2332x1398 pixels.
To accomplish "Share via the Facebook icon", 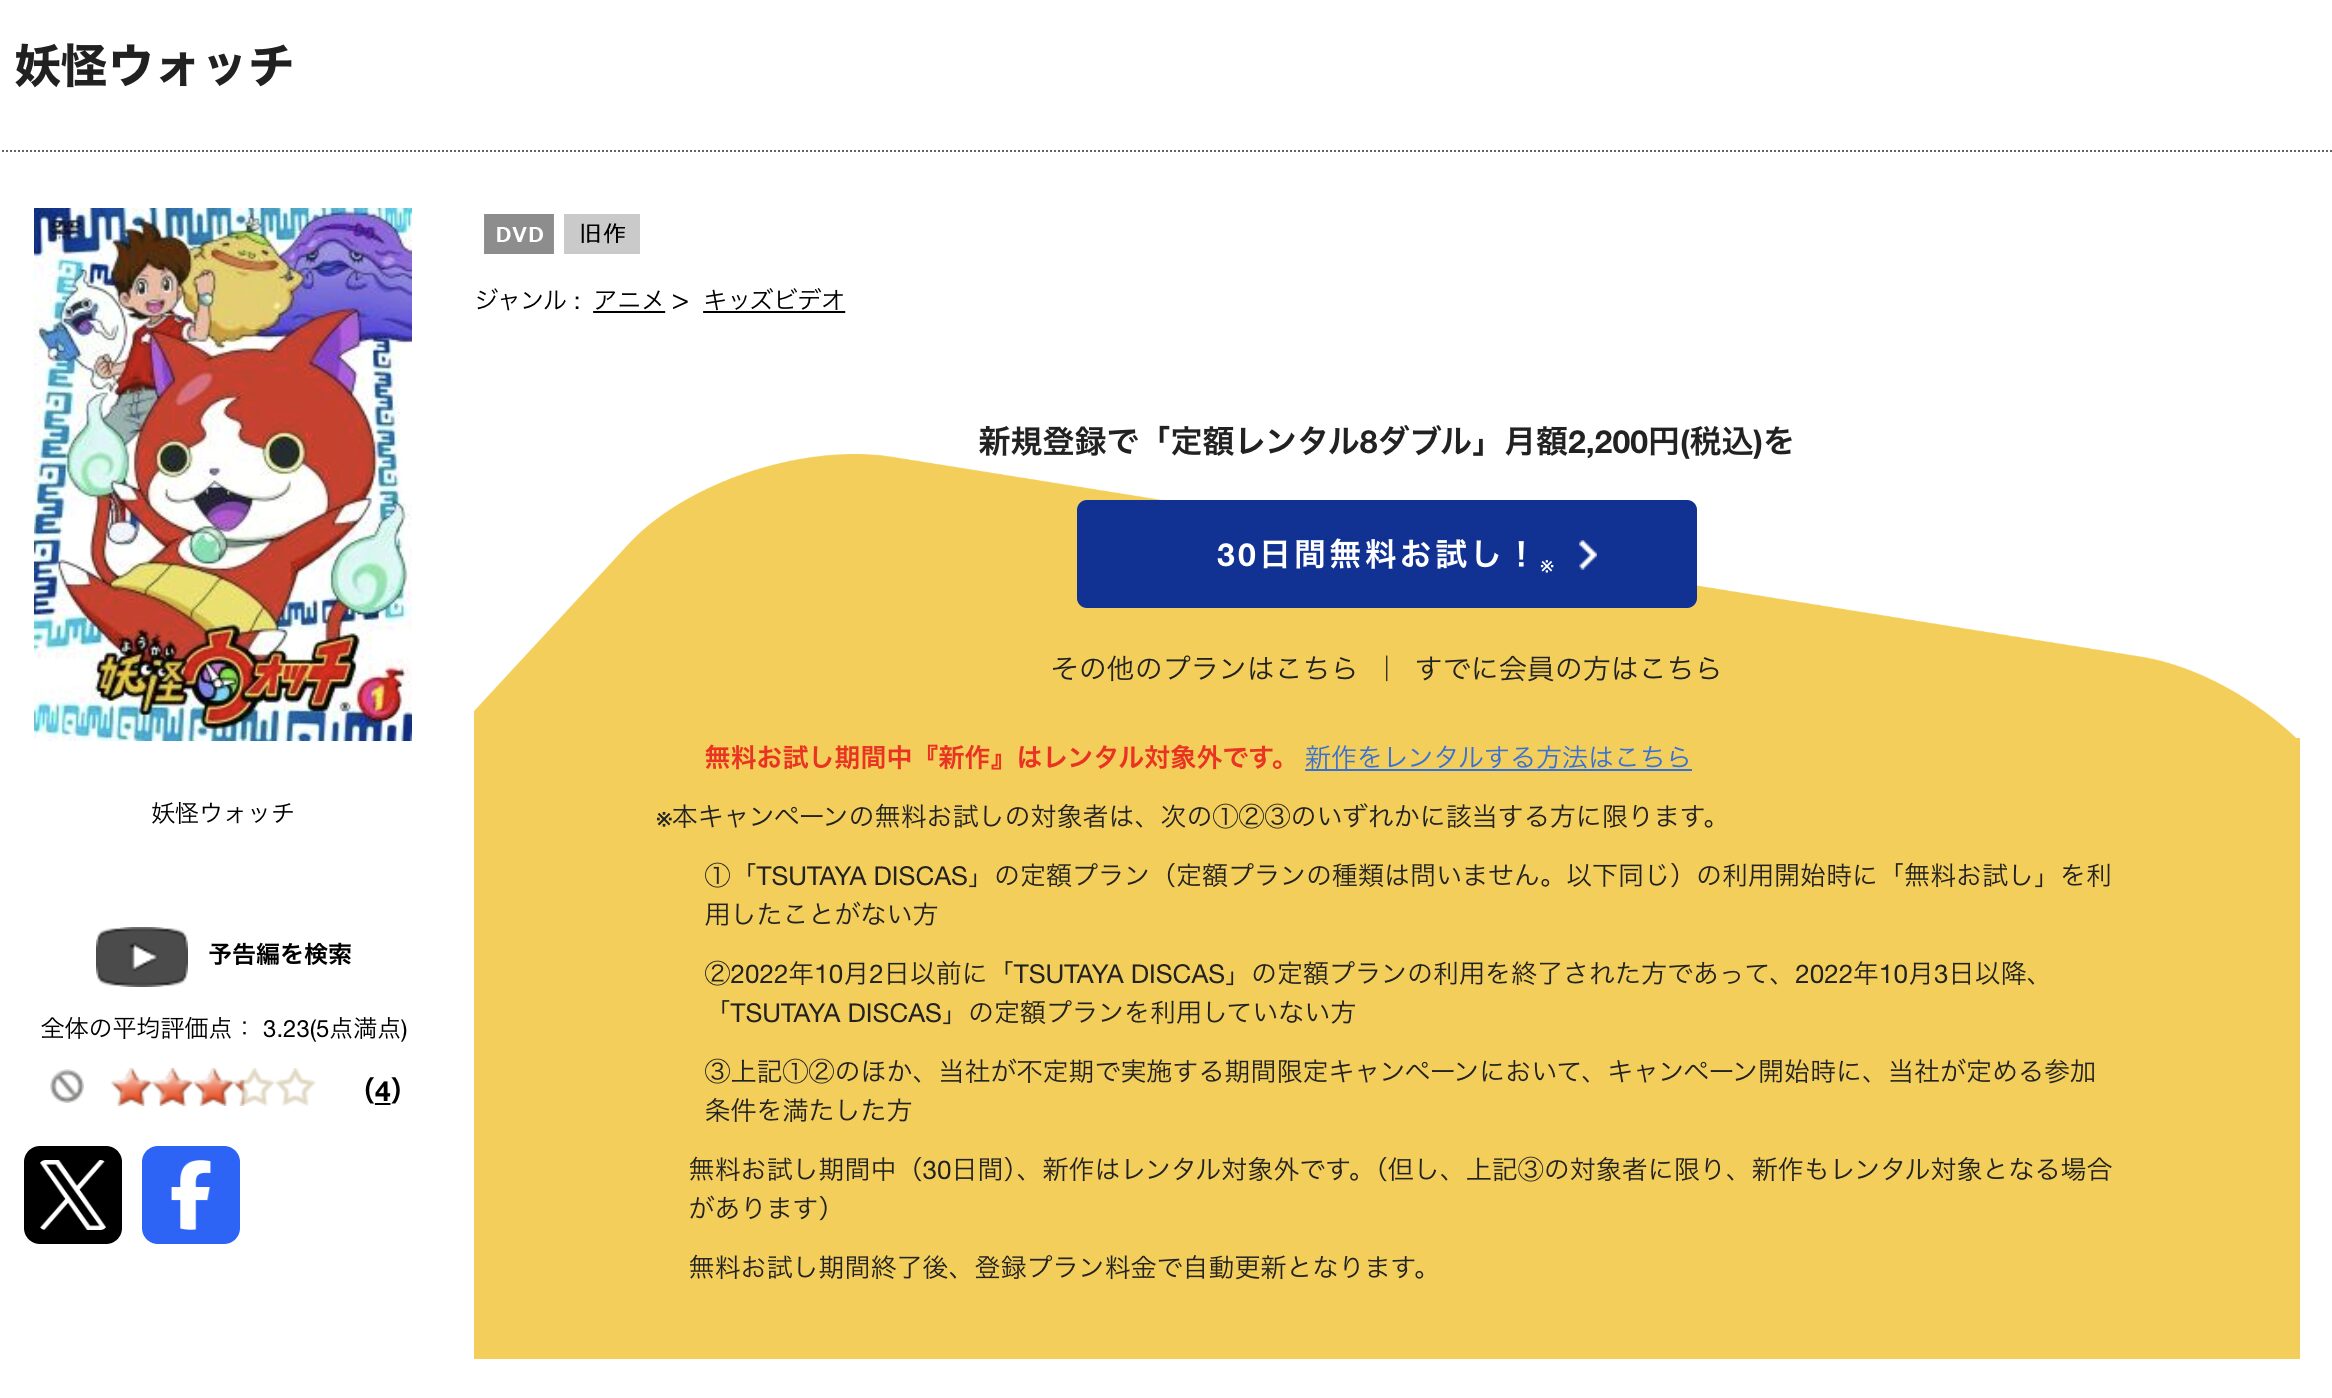I will 191,1194.
